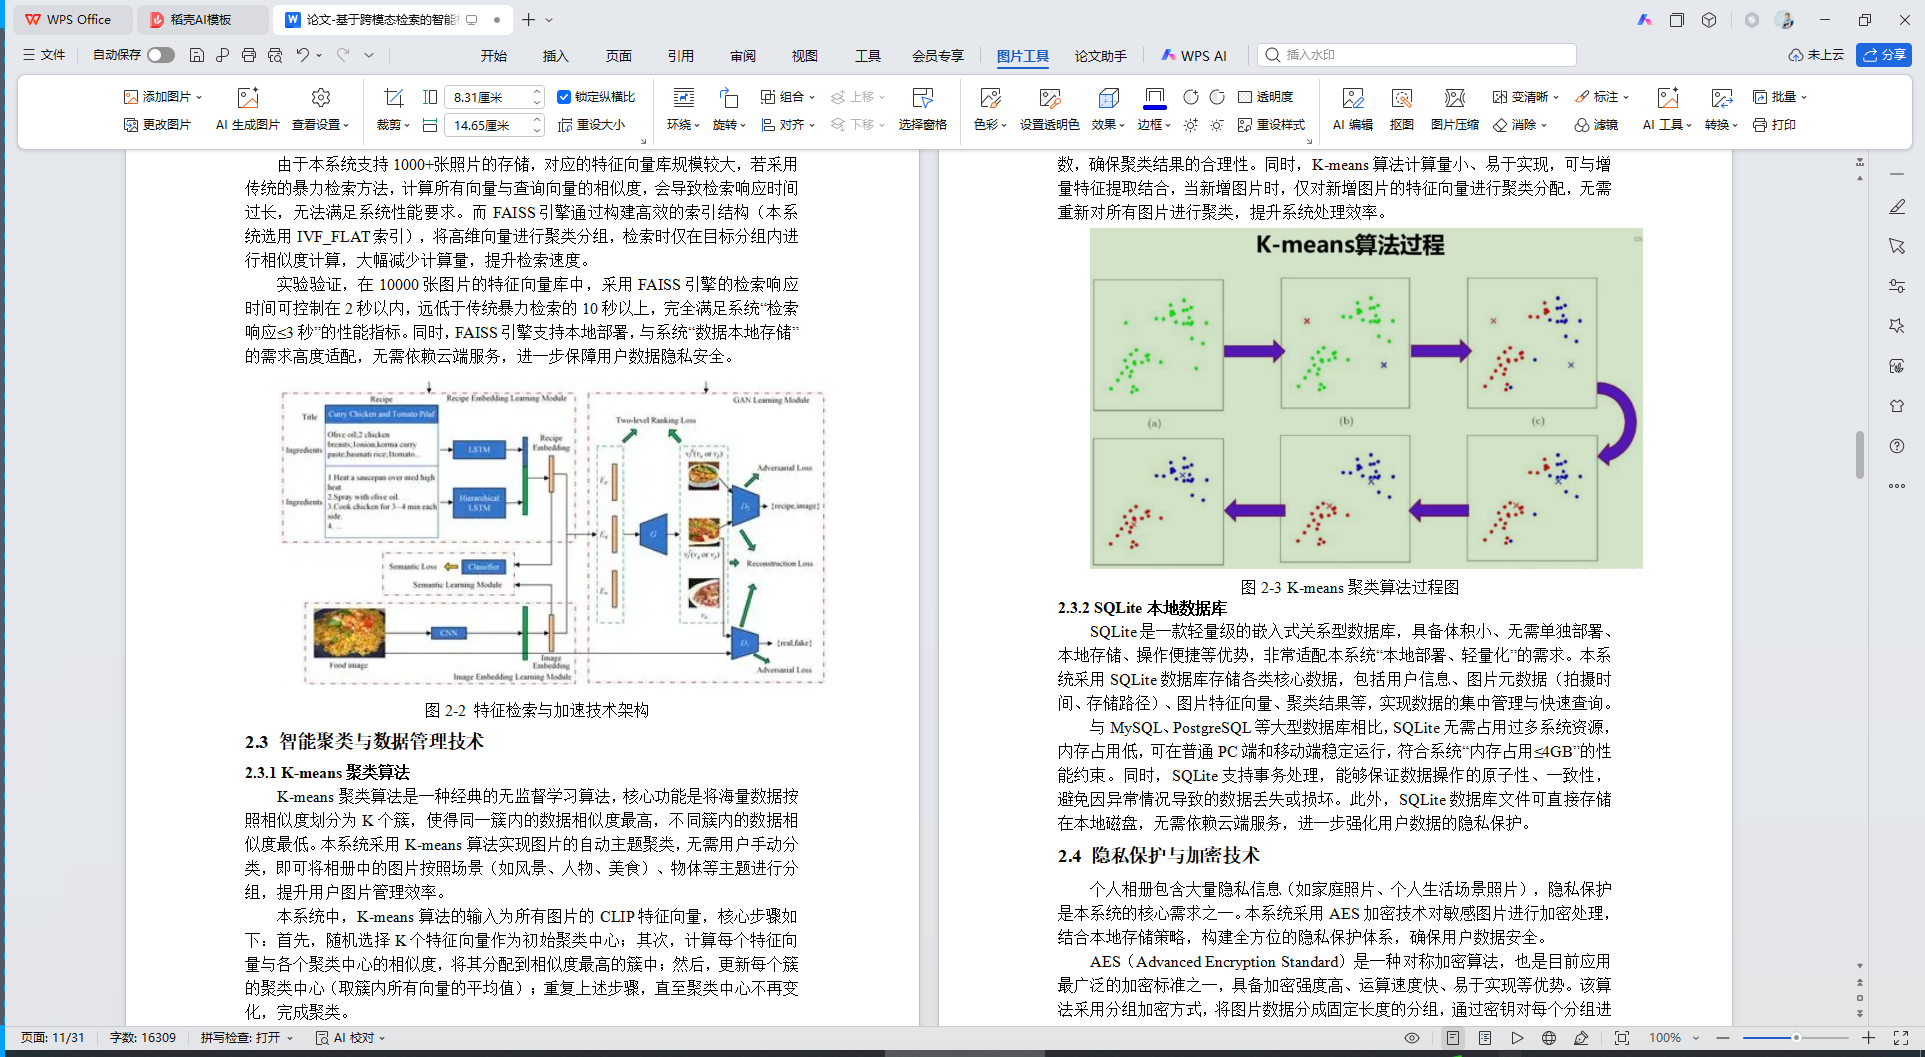Open the 审阅 tab
Viewport: 1925px width, 1057px height.
pyautogui.click(x=743, y=56)
